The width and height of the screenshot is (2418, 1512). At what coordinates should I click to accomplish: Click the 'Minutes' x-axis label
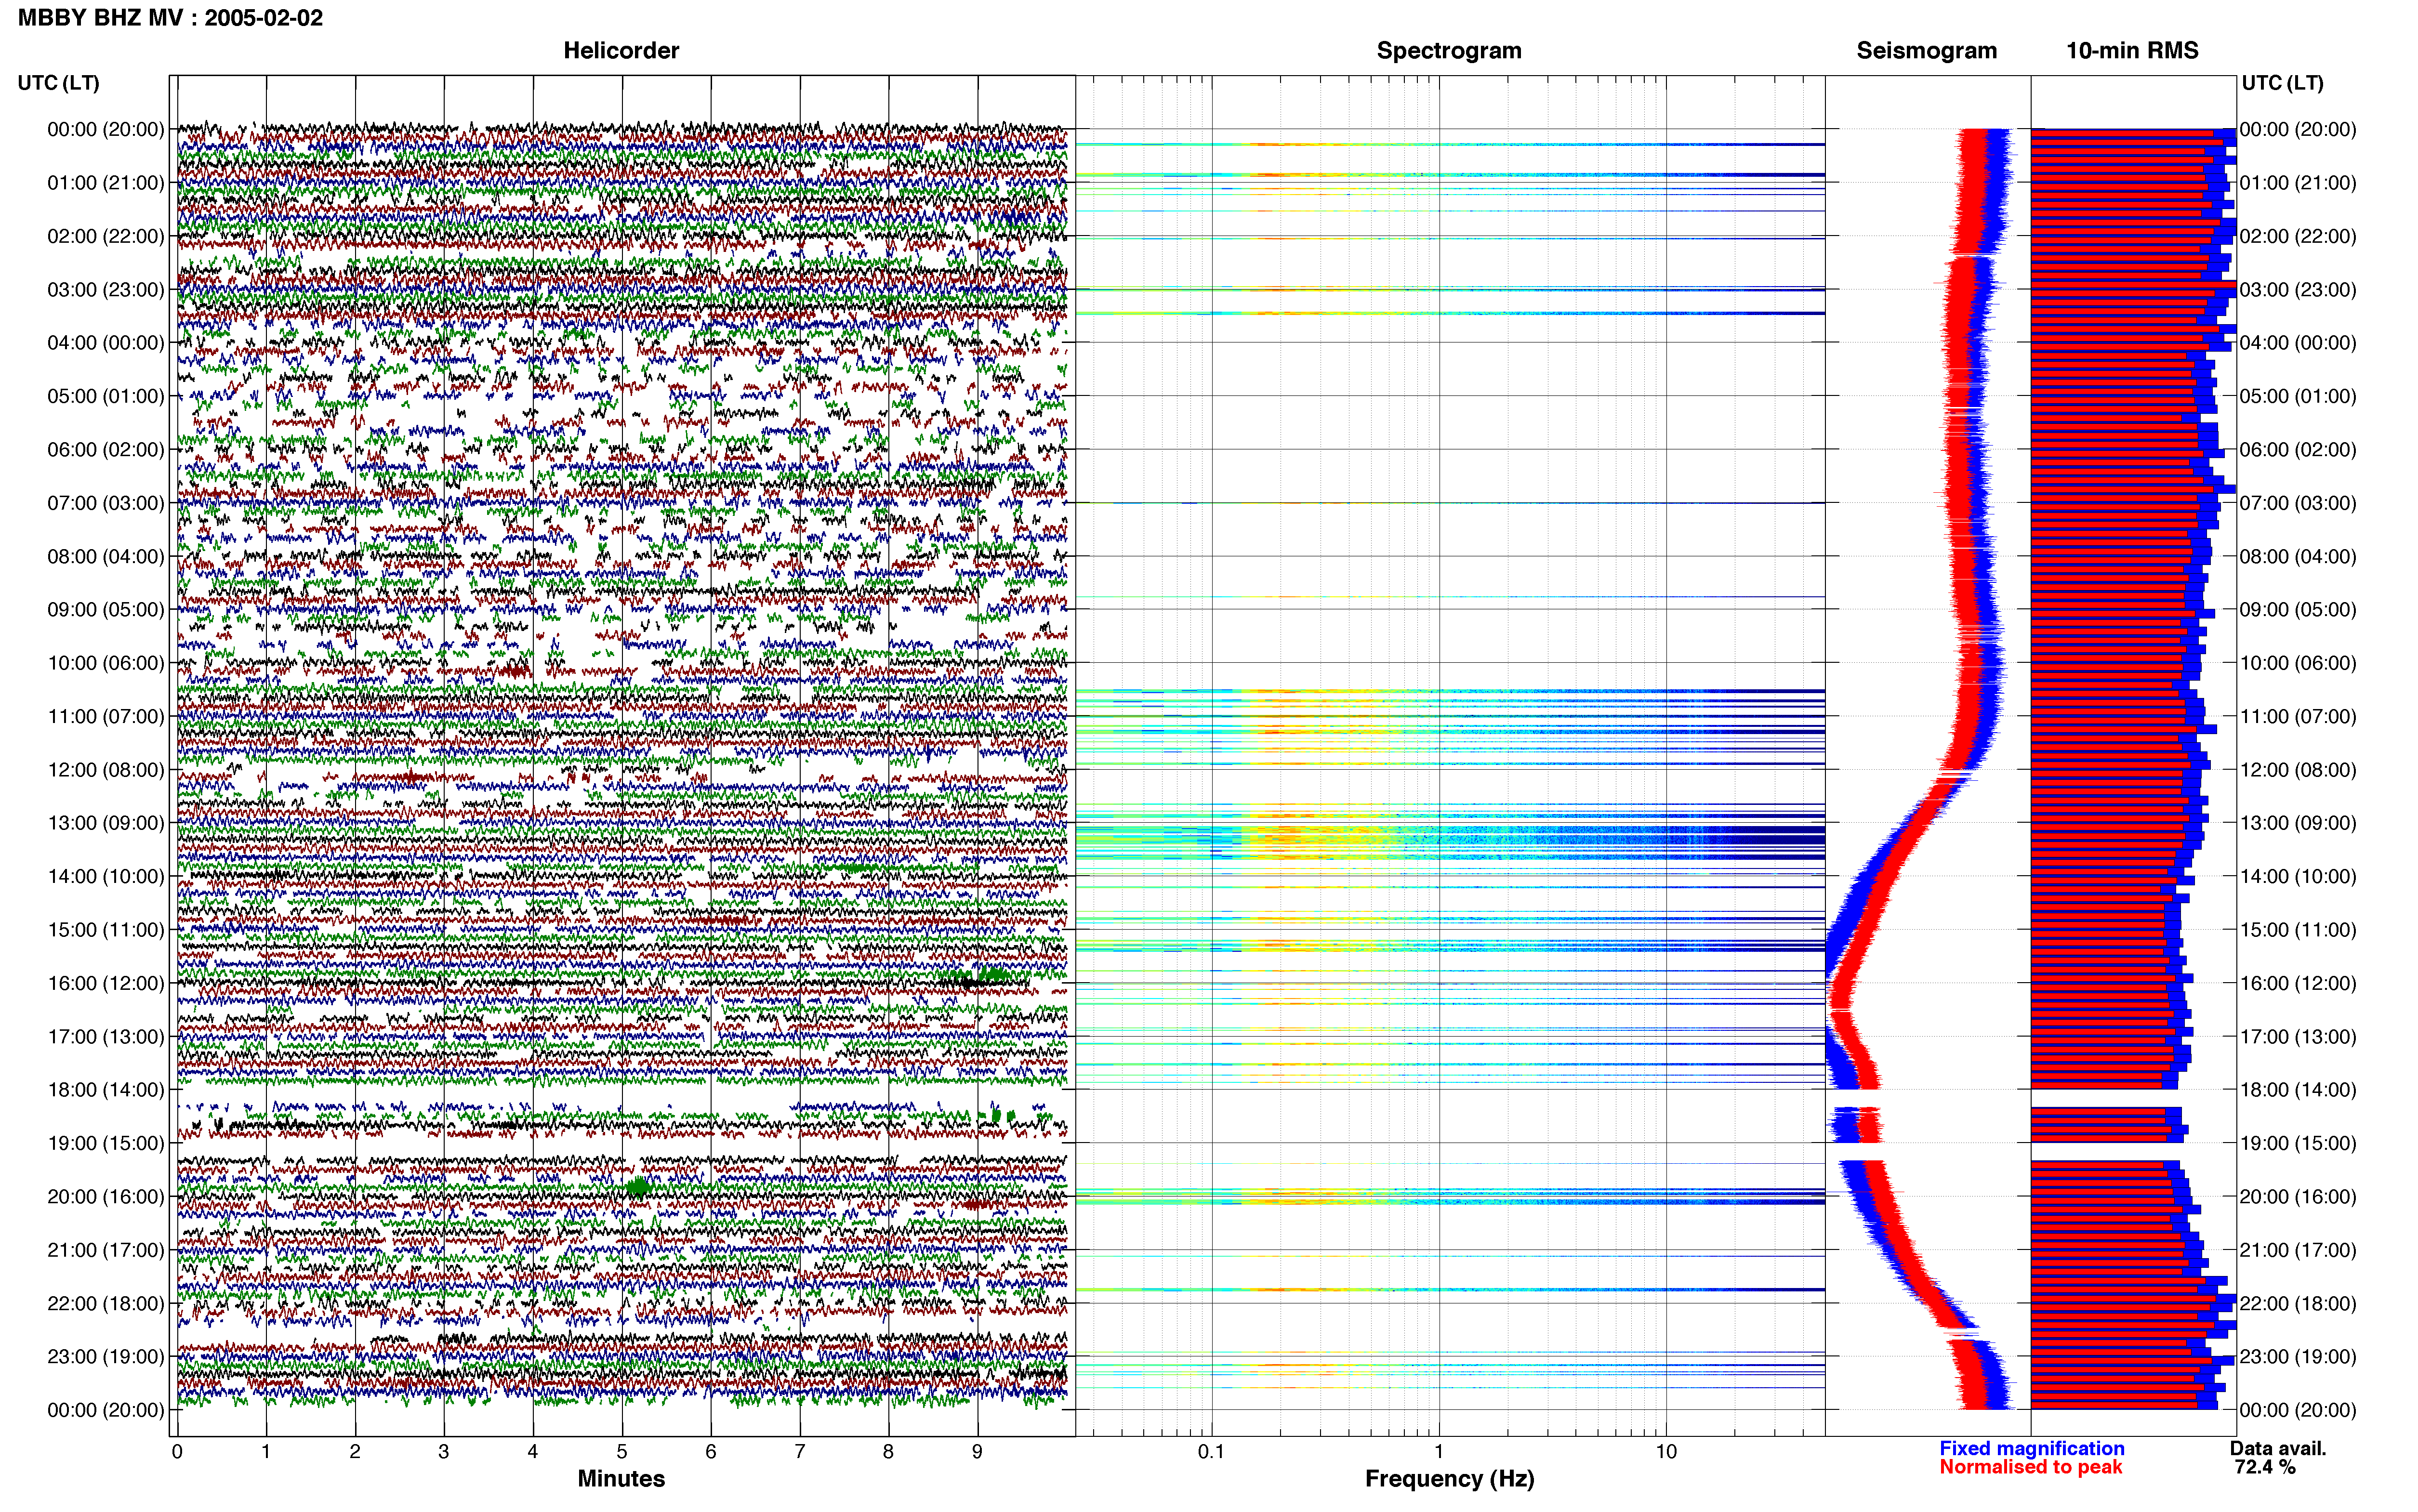pyautogui.click(x=621, y=1479)
